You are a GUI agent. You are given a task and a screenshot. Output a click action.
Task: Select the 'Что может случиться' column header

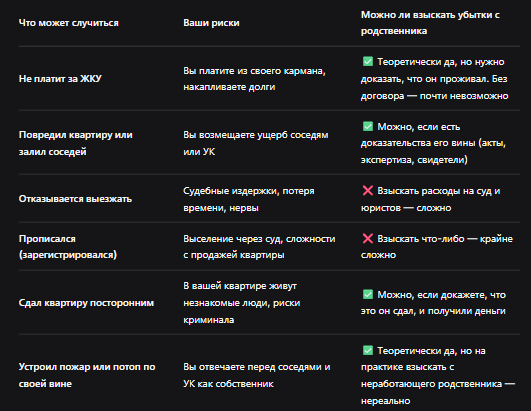(69, 23)
